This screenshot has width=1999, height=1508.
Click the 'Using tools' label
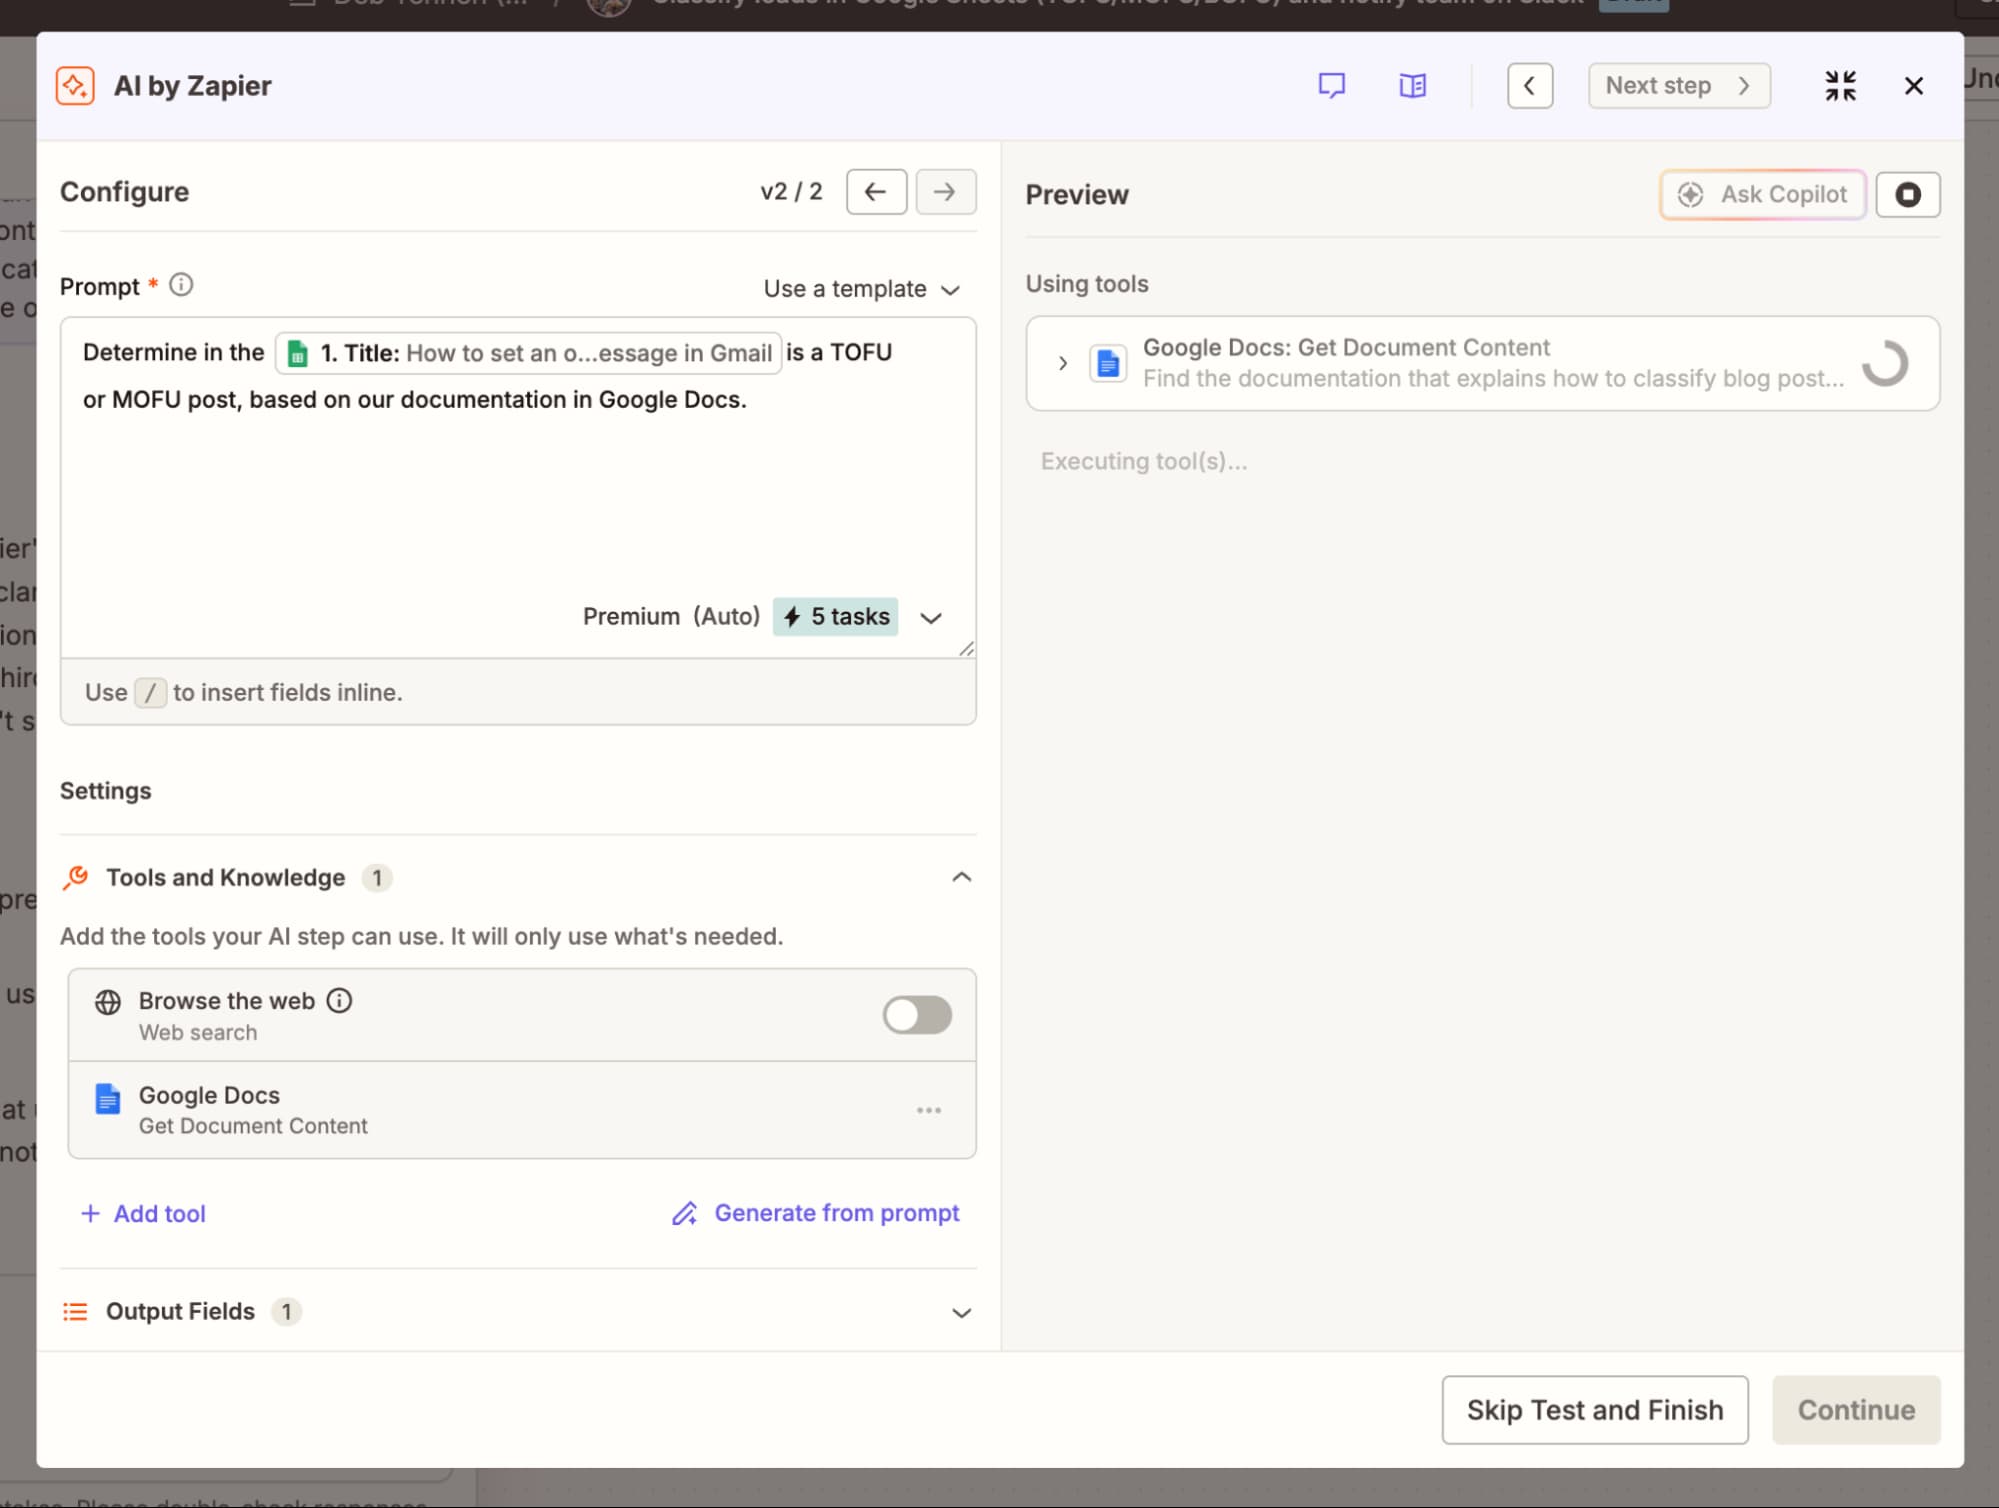[1087, 284]
